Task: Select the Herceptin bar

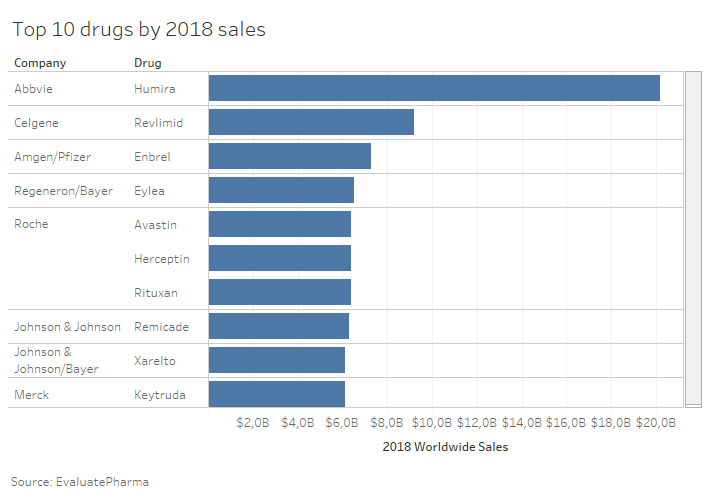Action: click(x=280, y=258)
